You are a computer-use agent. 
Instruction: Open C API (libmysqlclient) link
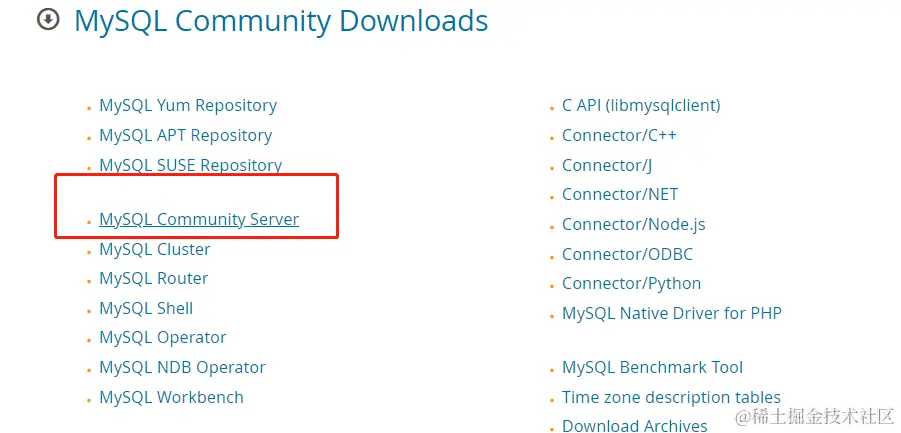tap(641, 106)
